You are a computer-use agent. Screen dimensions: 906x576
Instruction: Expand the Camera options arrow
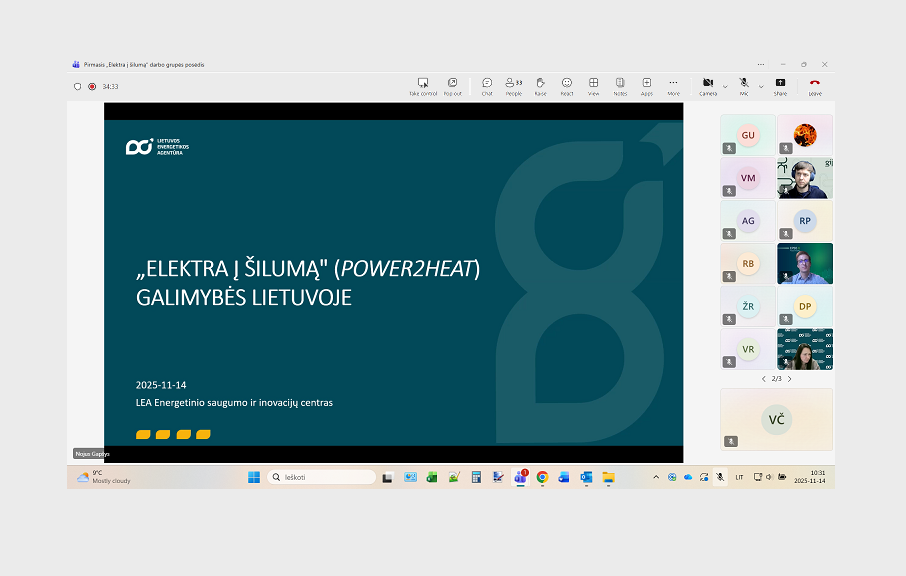[725, 86]
